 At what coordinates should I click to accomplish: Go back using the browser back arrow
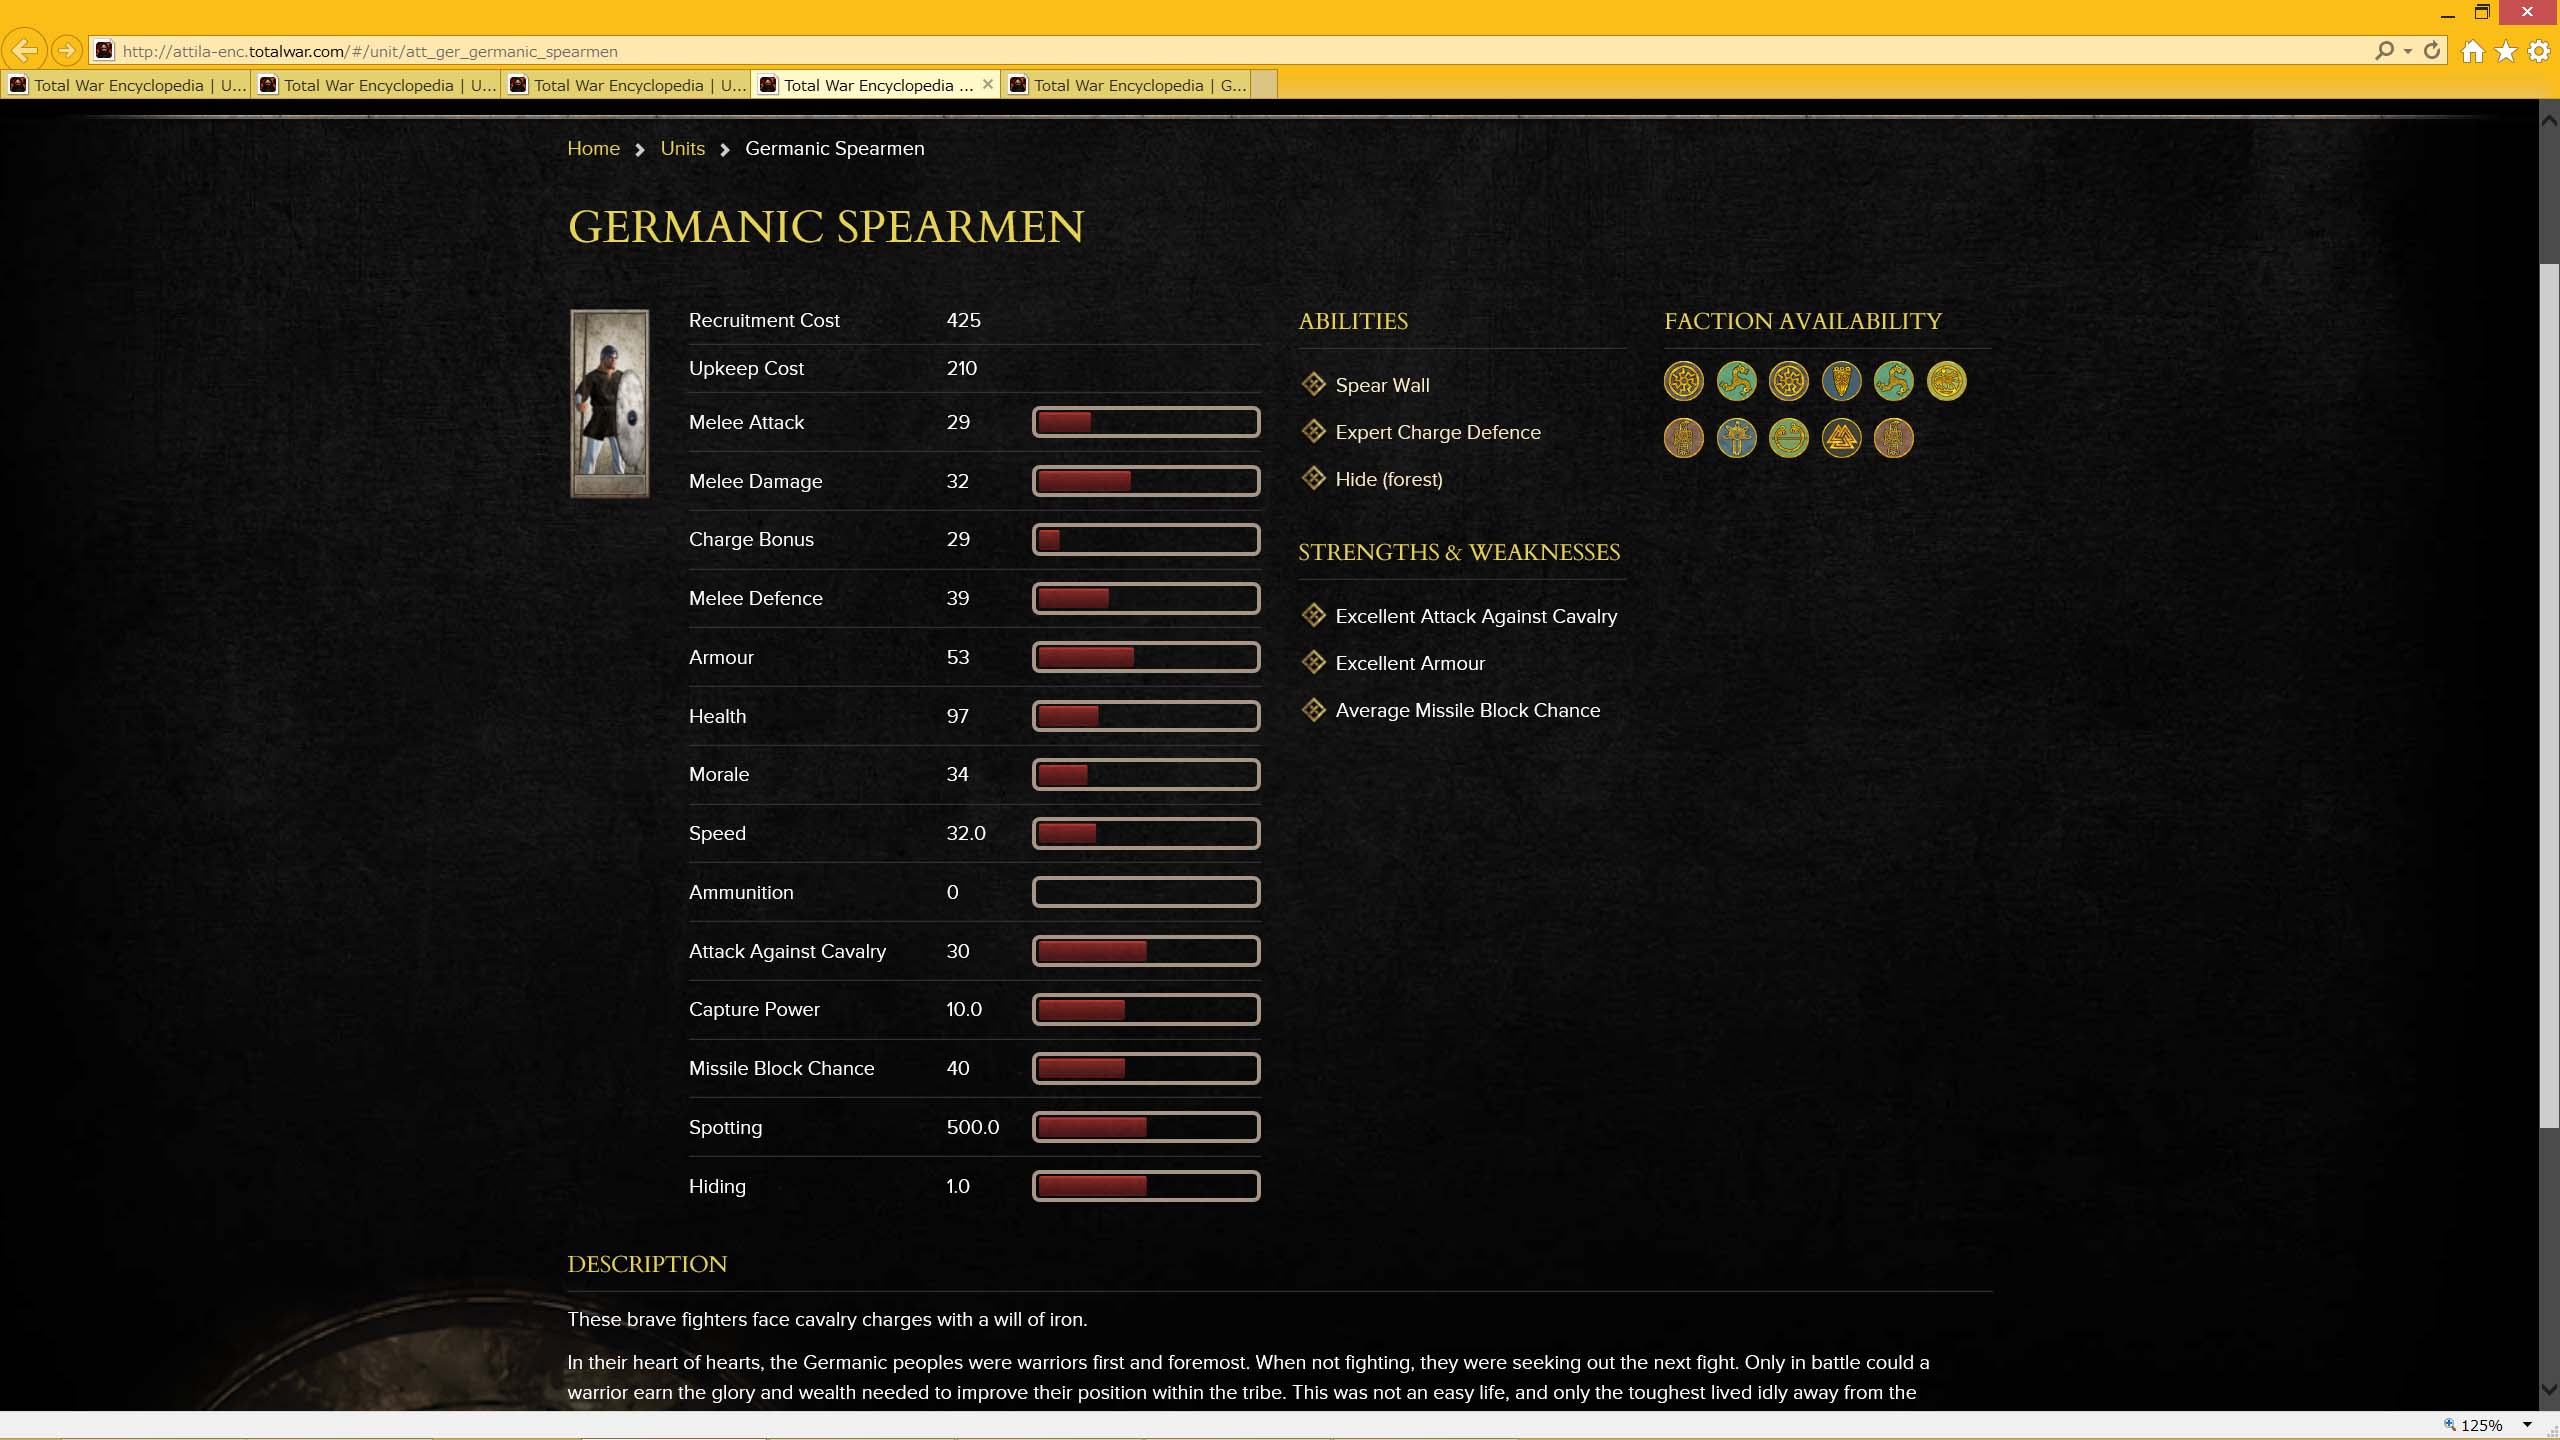[x=25, y=50]
